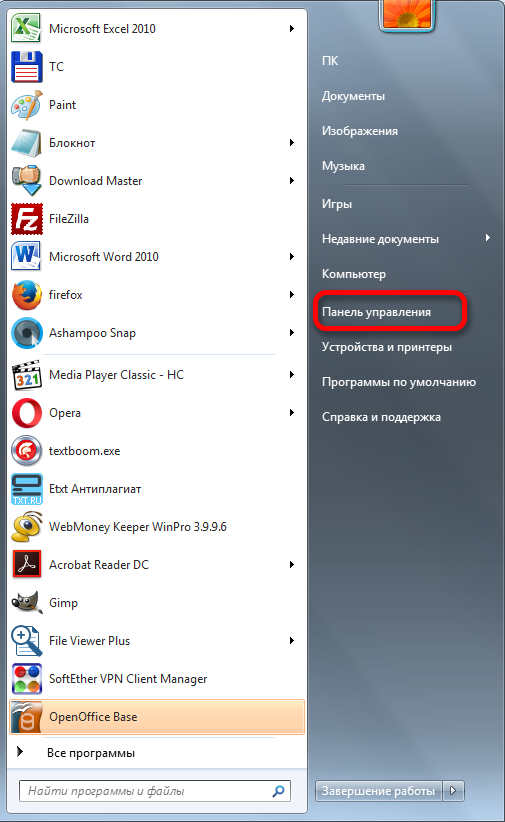Open WebMoney Keeper WinPro icon
The width and height of the screenshot is (505, 822).
pos(26,527)
